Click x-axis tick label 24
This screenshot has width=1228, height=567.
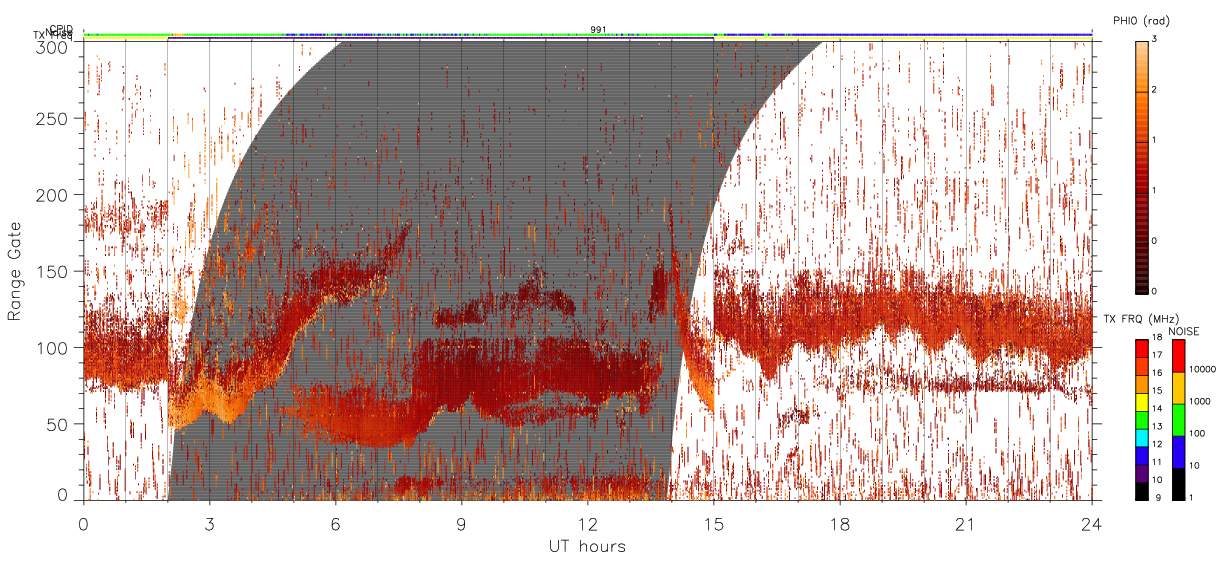tap(1091, 524)
